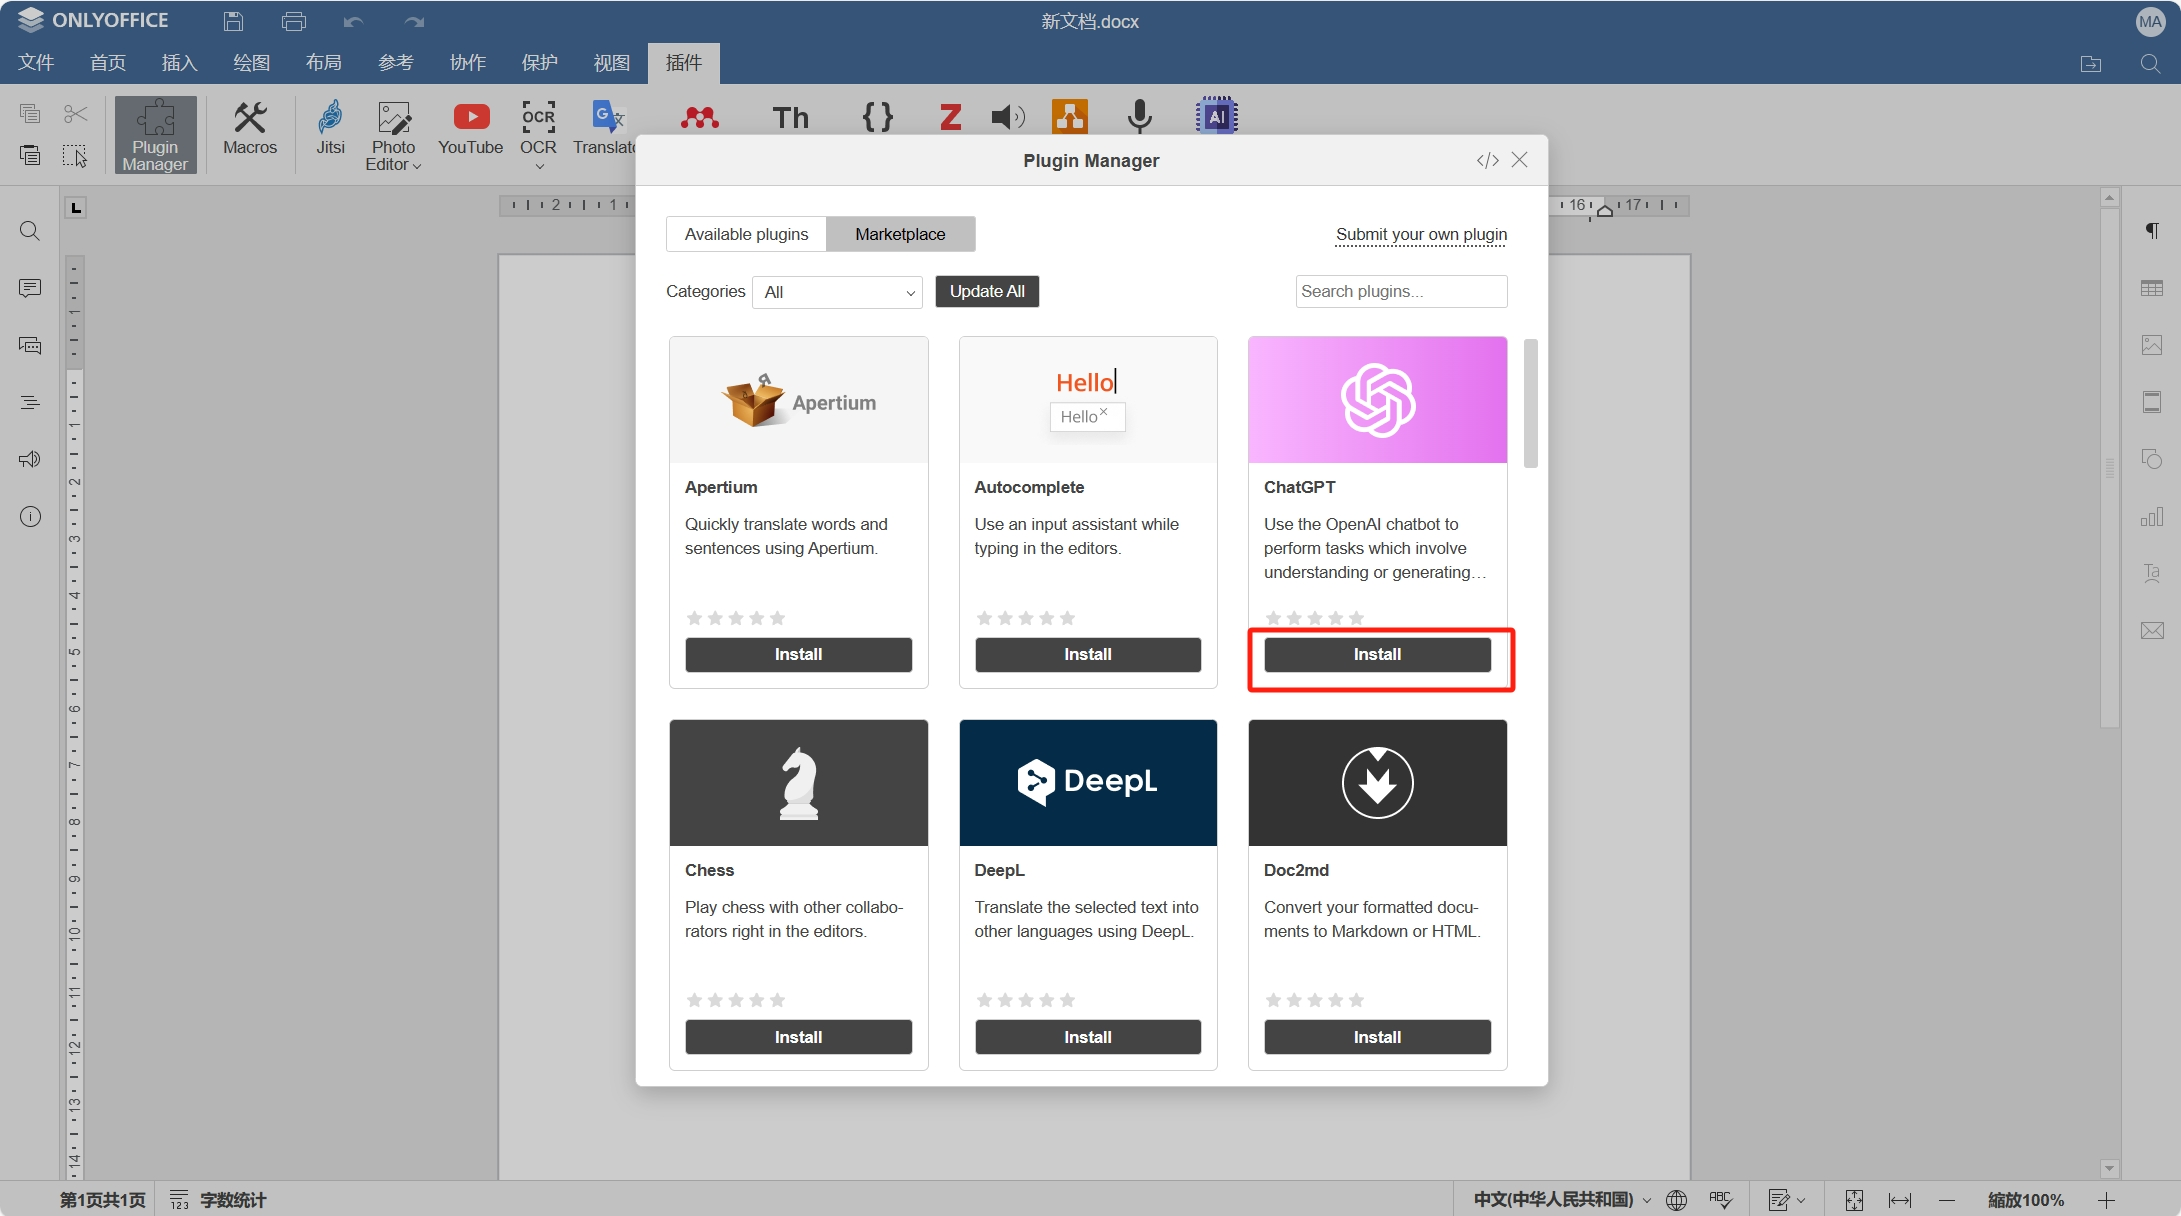The image size is (2181, 1216).
Task: Open the Translator plugin
Action: tap(605, 130)
